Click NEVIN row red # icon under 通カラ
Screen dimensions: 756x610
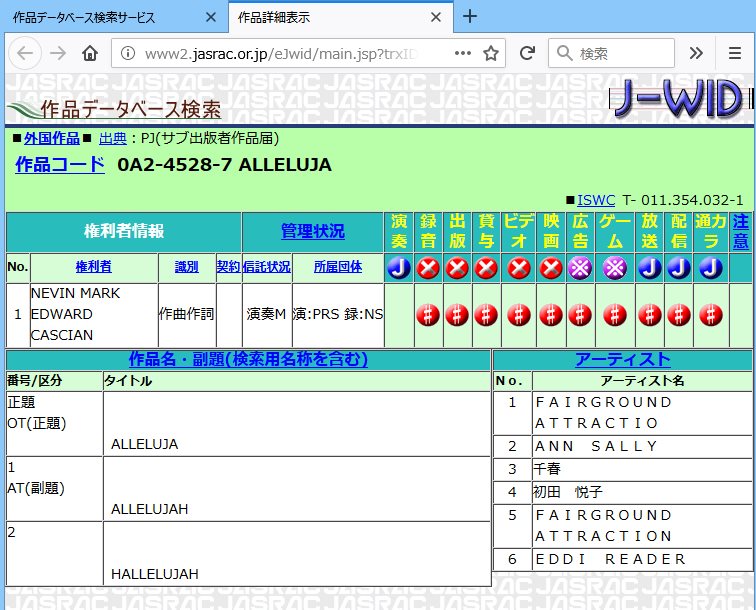711,315
